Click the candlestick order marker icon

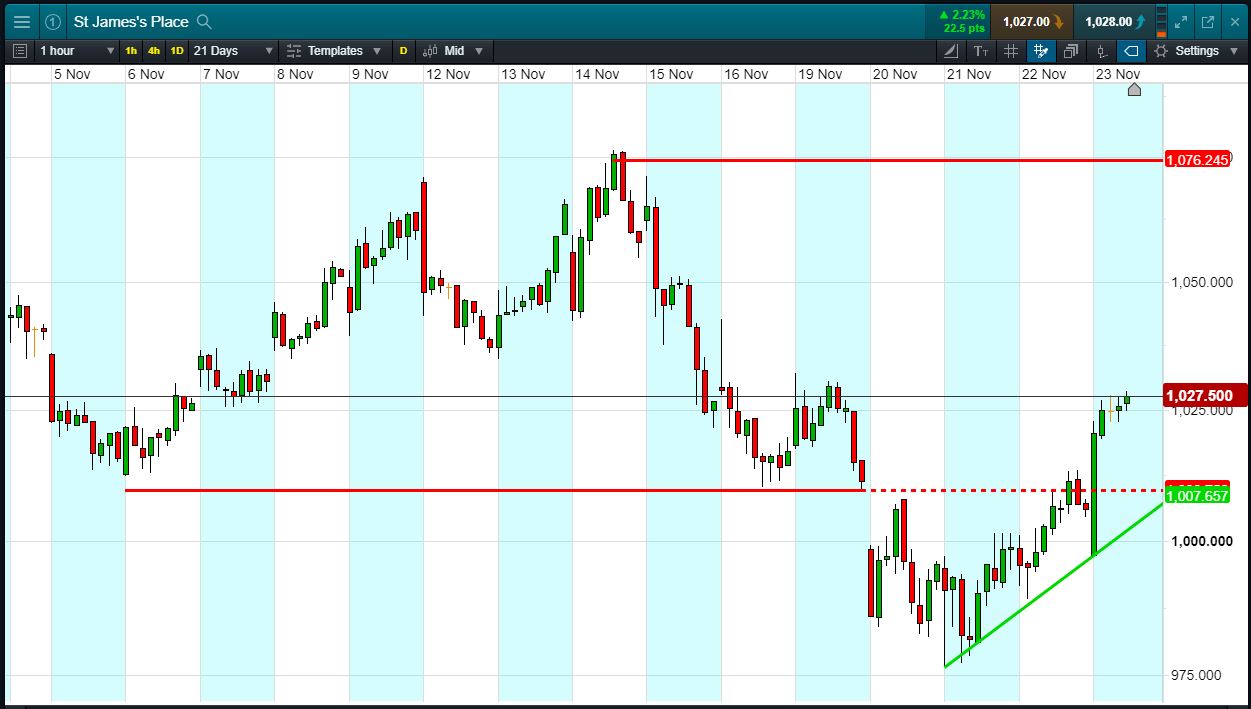[1101, 50]
